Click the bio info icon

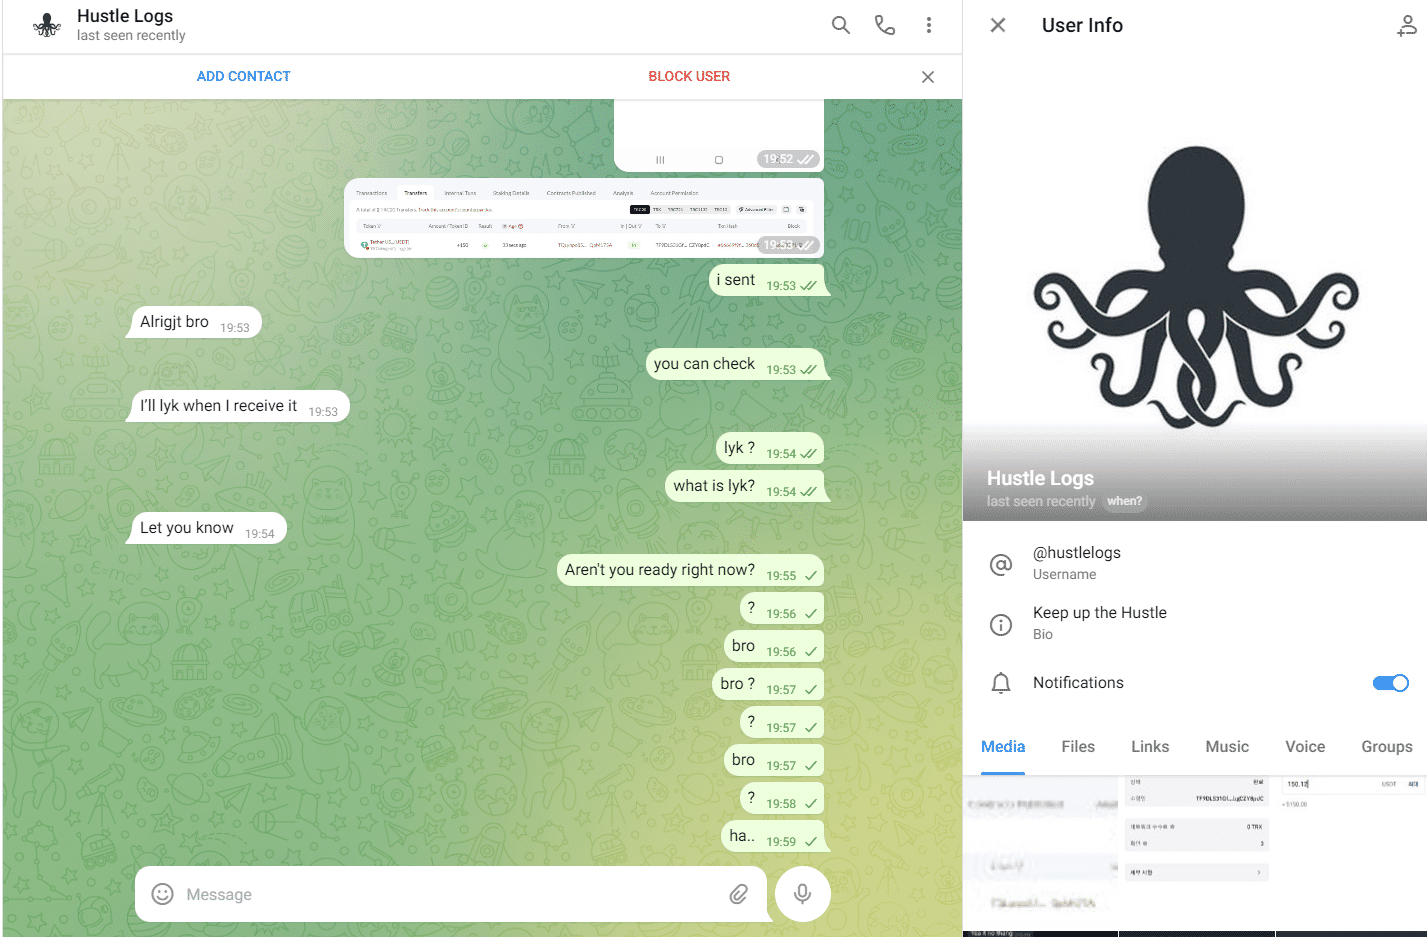tap(1001, 625)
